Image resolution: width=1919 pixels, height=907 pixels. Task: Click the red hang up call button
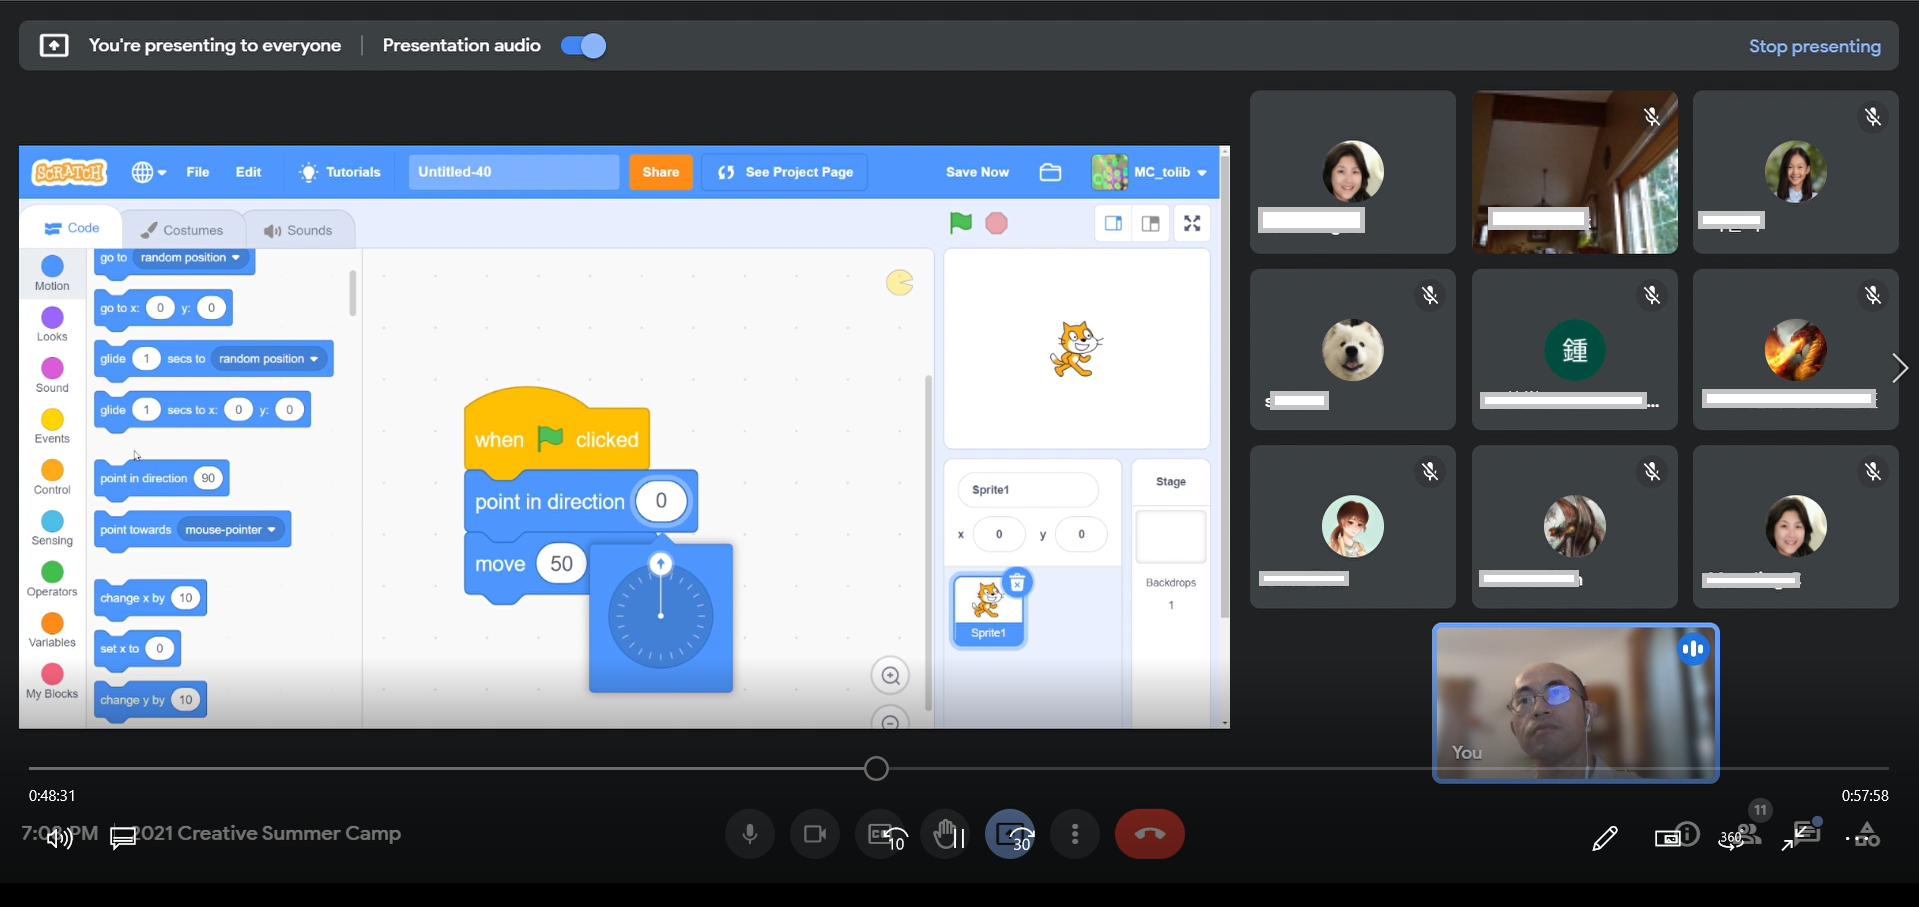[1149, 834]
